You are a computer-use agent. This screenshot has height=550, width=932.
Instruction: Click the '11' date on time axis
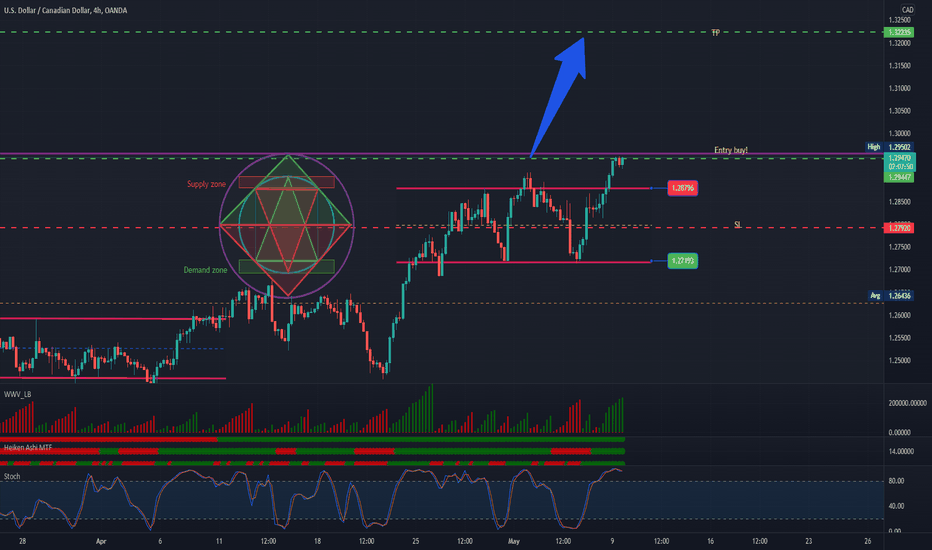click(219, 542)
